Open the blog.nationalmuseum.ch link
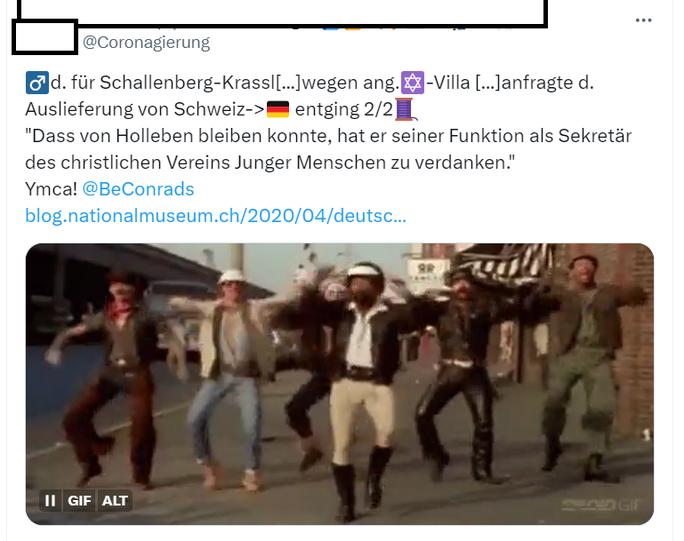This screenshot has height=541, width=684. (215, 216)
